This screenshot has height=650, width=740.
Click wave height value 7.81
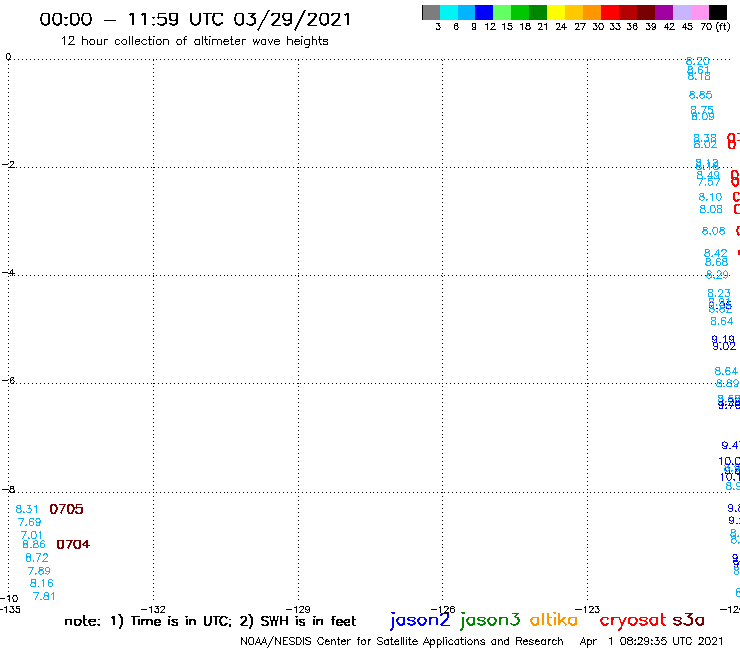pyautogui.click(x=44, y=596)
